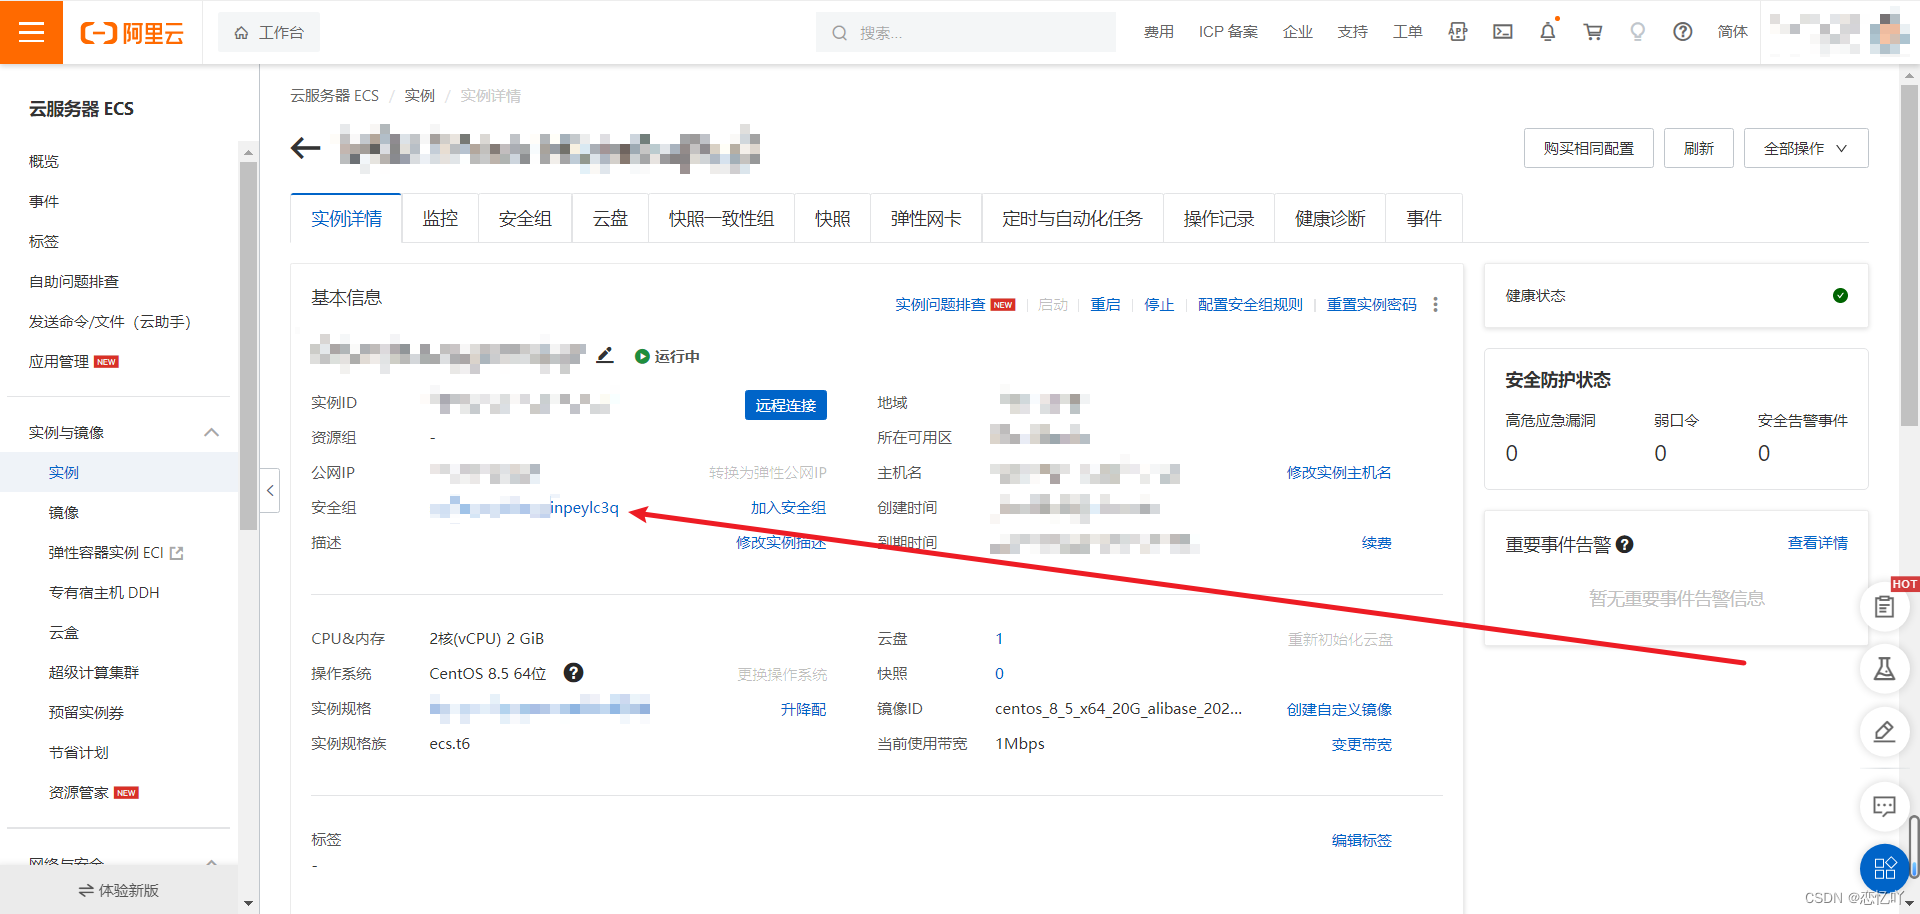The width and height of the screenshot is (1920, 914).
Task: Click 修改实例主机名 link
Action: [1339, 473]
